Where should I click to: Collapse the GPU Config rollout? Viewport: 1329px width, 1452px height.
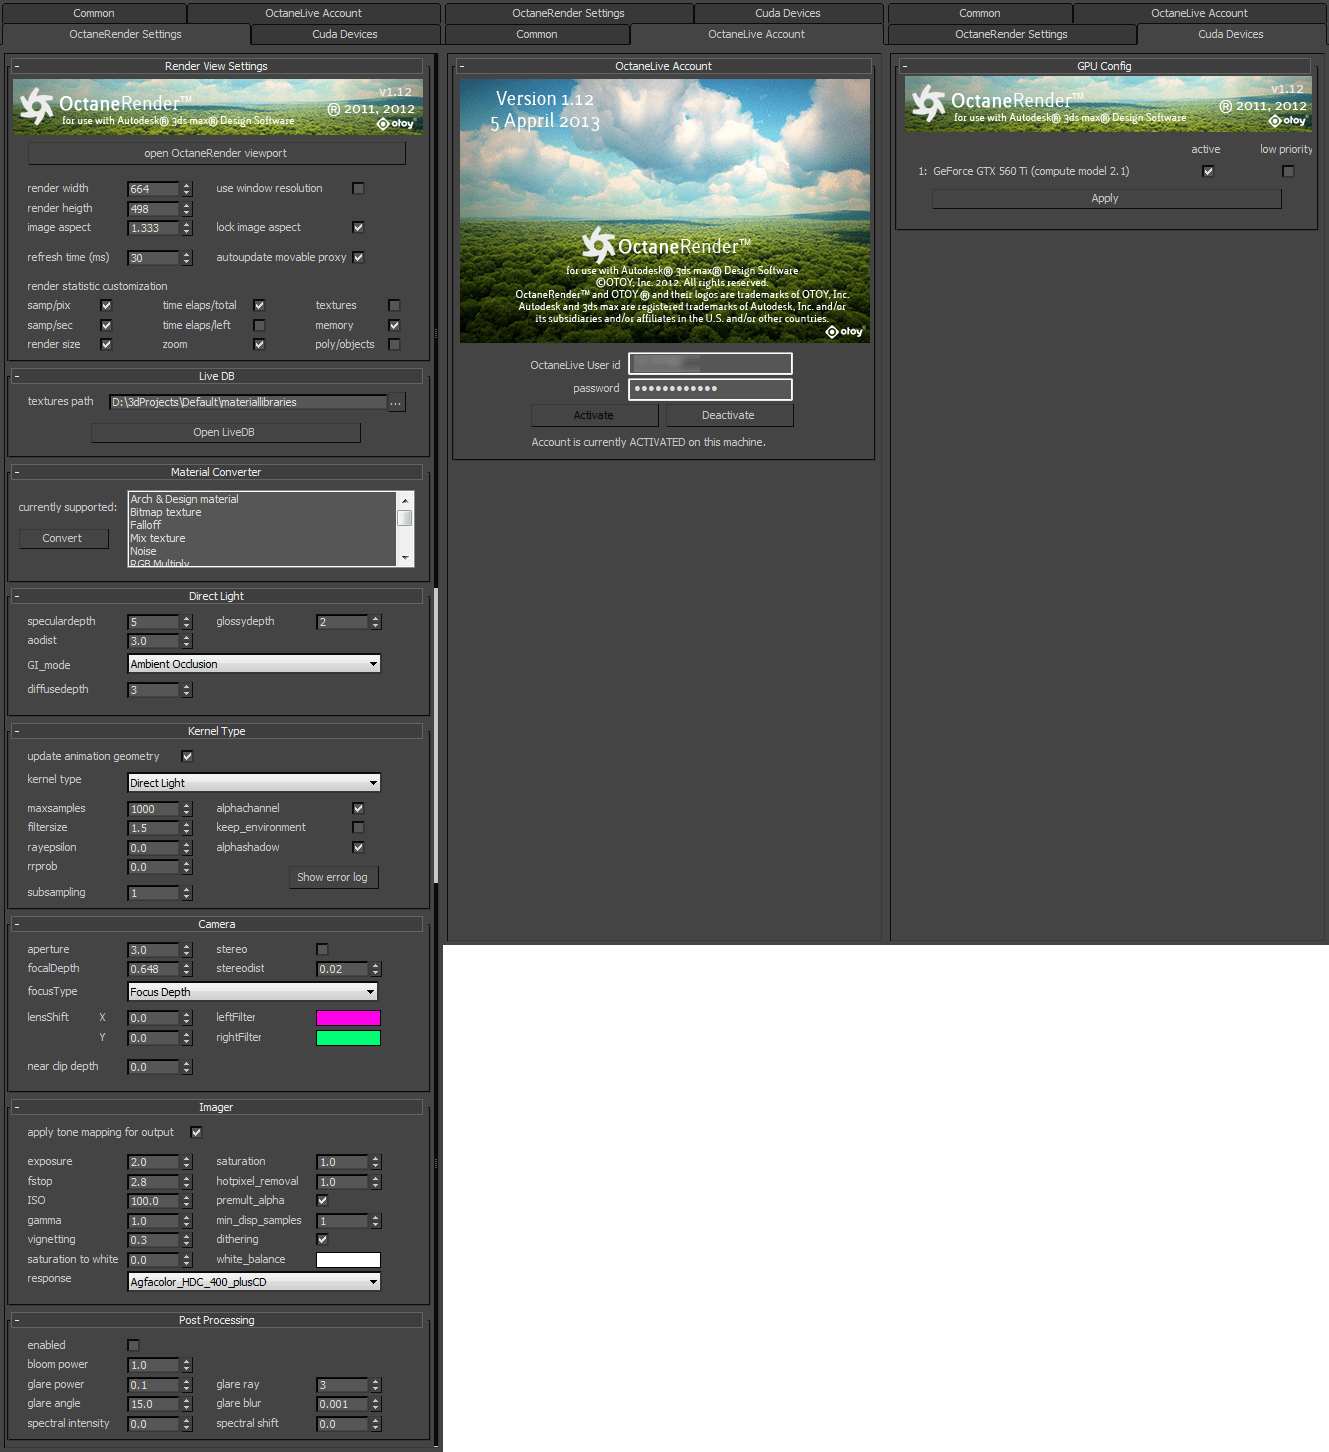[1104, 66]
